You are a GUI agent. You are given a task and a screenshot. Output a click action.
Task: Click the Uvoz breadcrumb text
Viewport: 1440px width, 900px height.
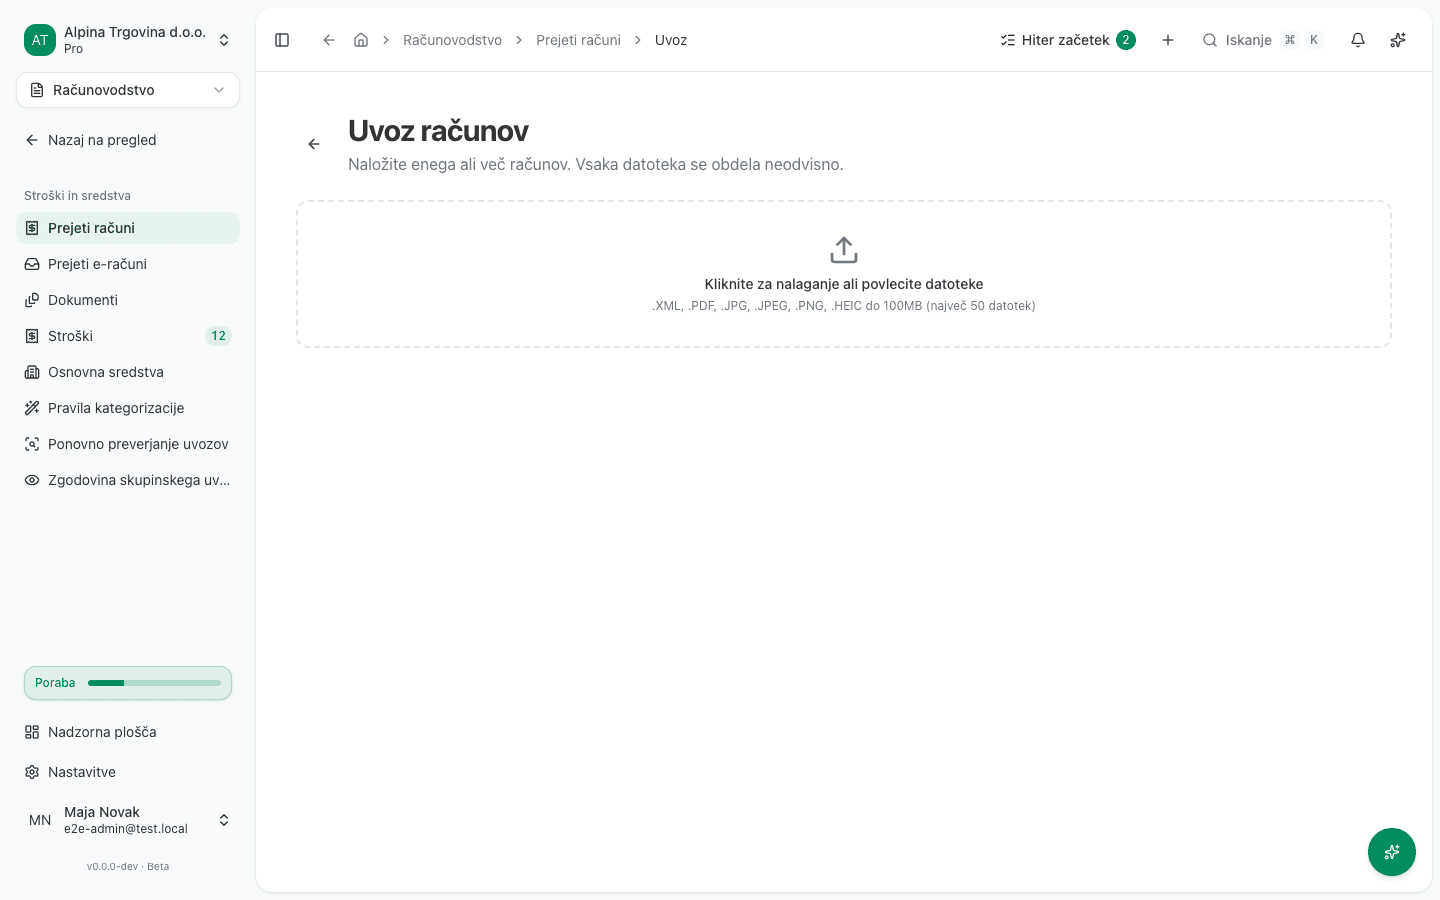[671, 40]
